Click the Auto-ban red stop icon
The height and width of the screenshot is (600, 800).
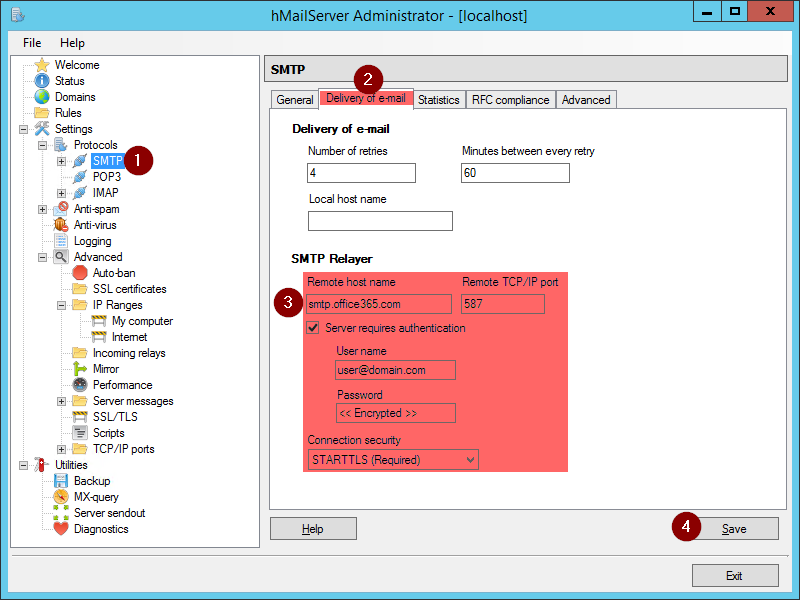point(80,273)
